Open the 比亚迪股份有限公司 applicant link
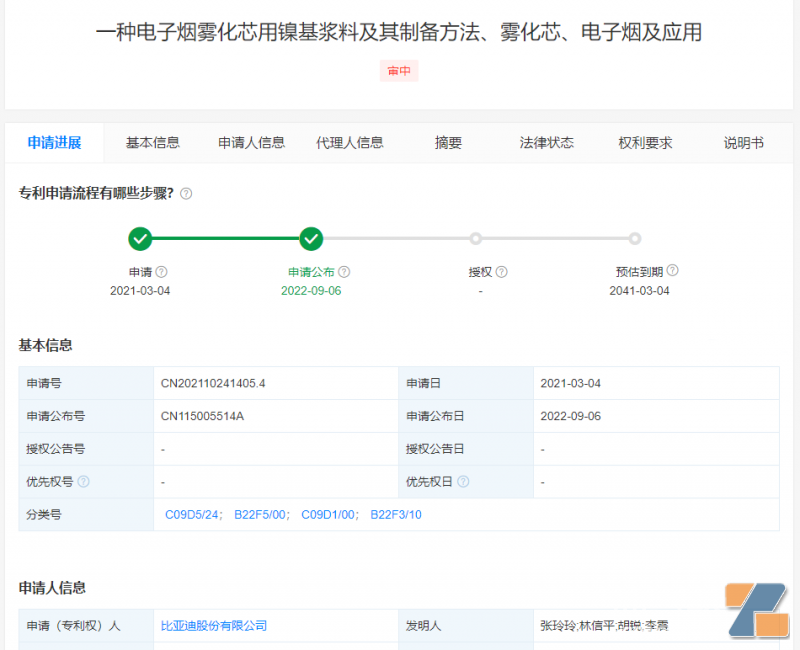This screenshot has height=650, width=800. (217, 625)
